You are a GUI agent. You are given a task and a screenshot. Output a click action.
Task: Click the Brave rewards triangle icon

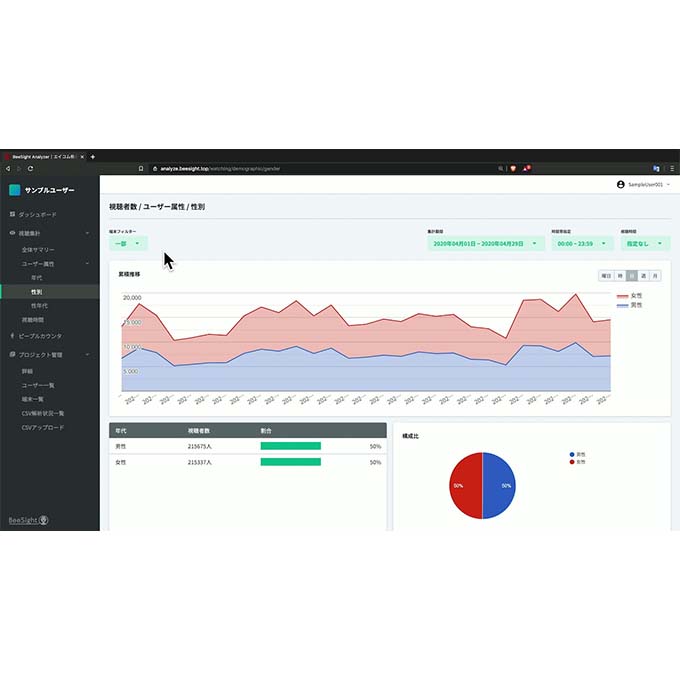[x=526, y=168]
